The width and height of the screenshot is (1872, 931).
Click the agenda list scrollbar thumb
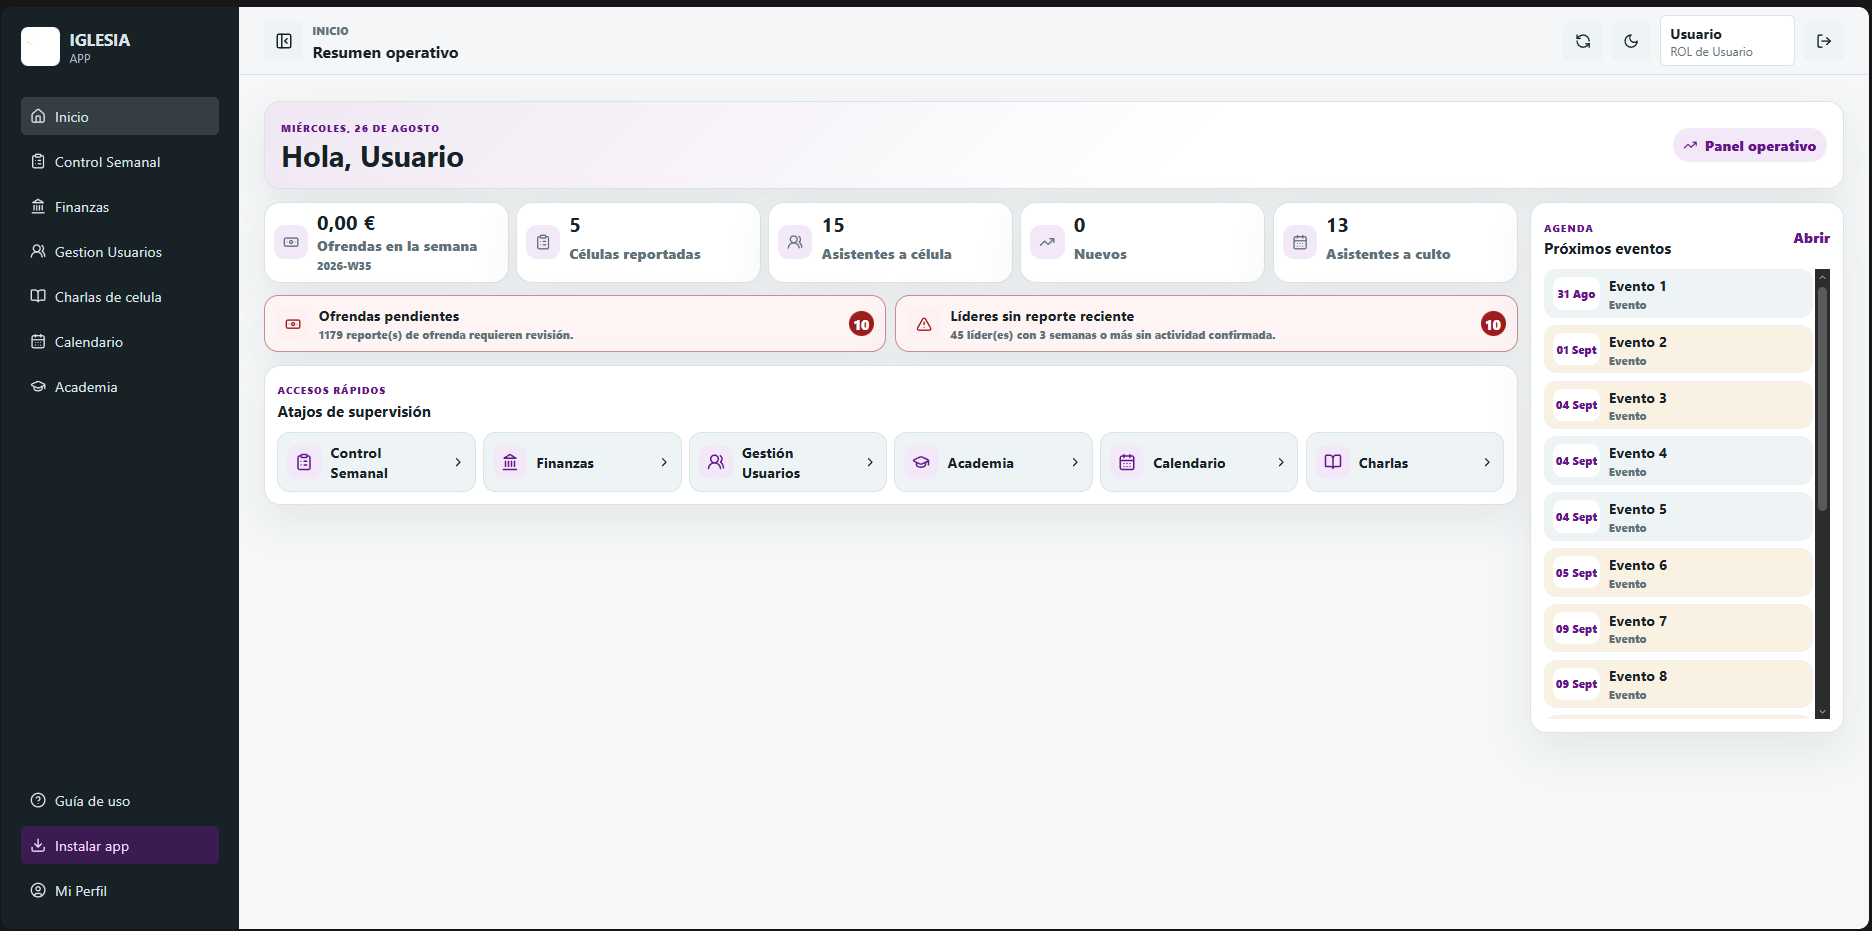[x=1822, y=399]
